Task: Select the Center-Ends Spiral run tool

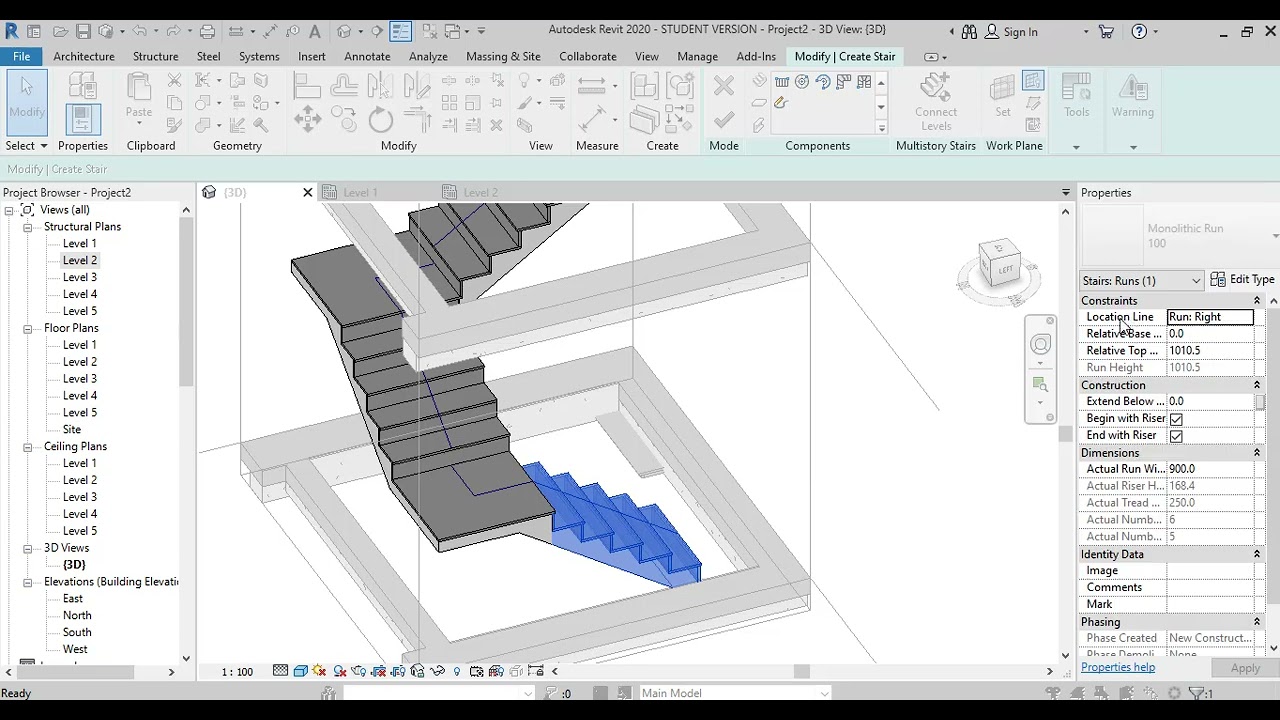Action: coord(822,82)
